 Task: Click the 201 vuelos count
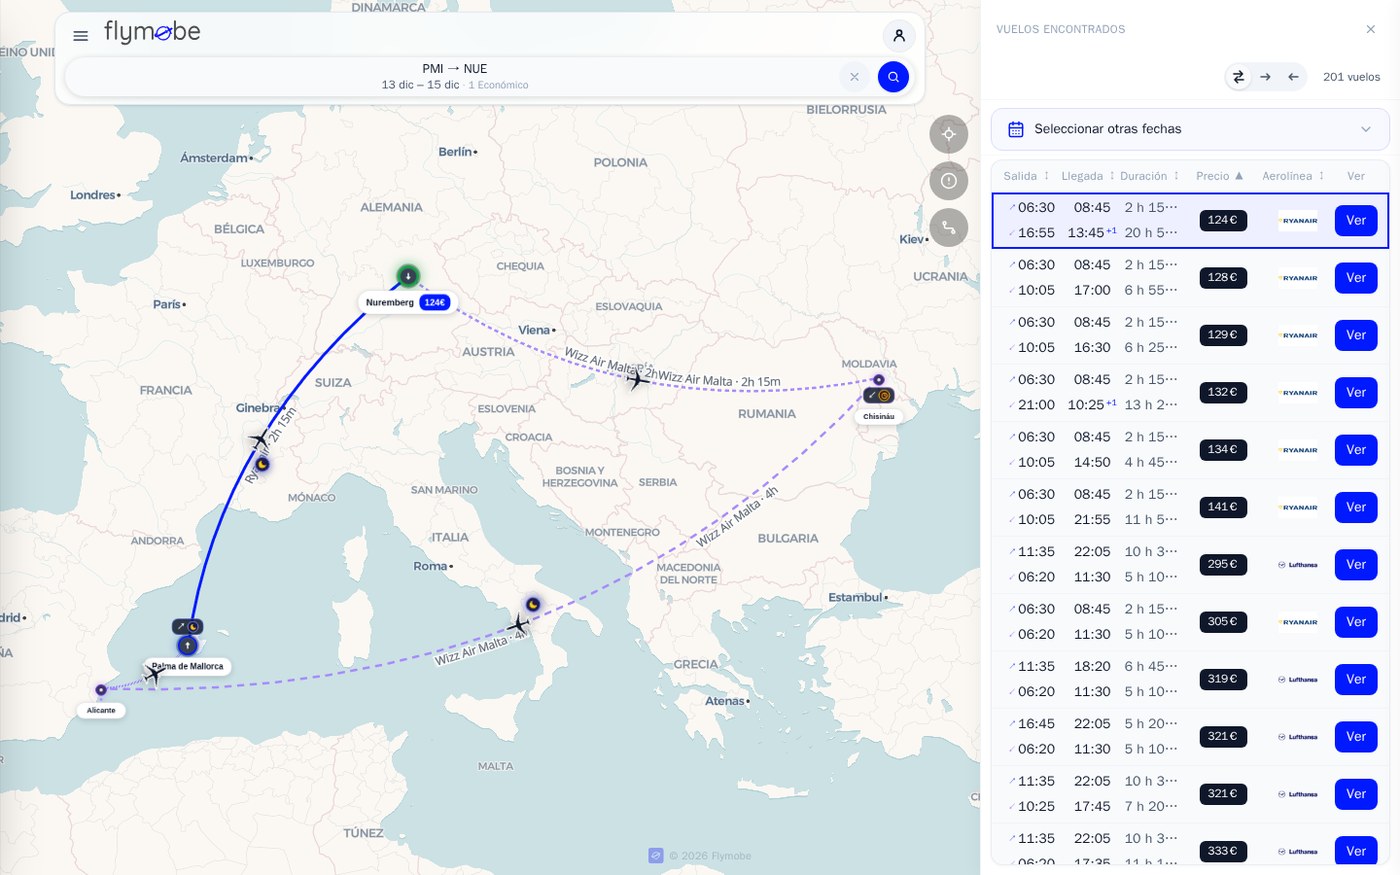[x=1351, y=77]
